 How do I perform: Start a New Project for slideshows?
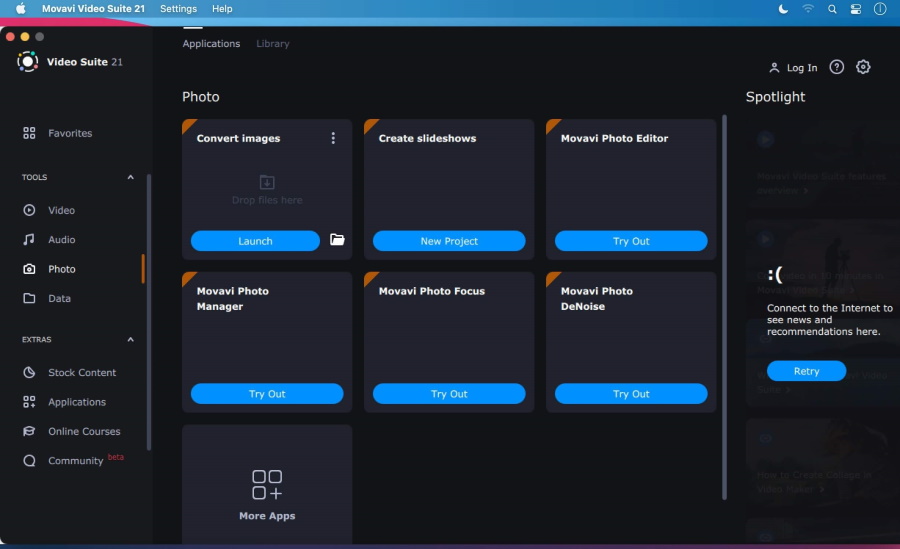click(449, 241)
